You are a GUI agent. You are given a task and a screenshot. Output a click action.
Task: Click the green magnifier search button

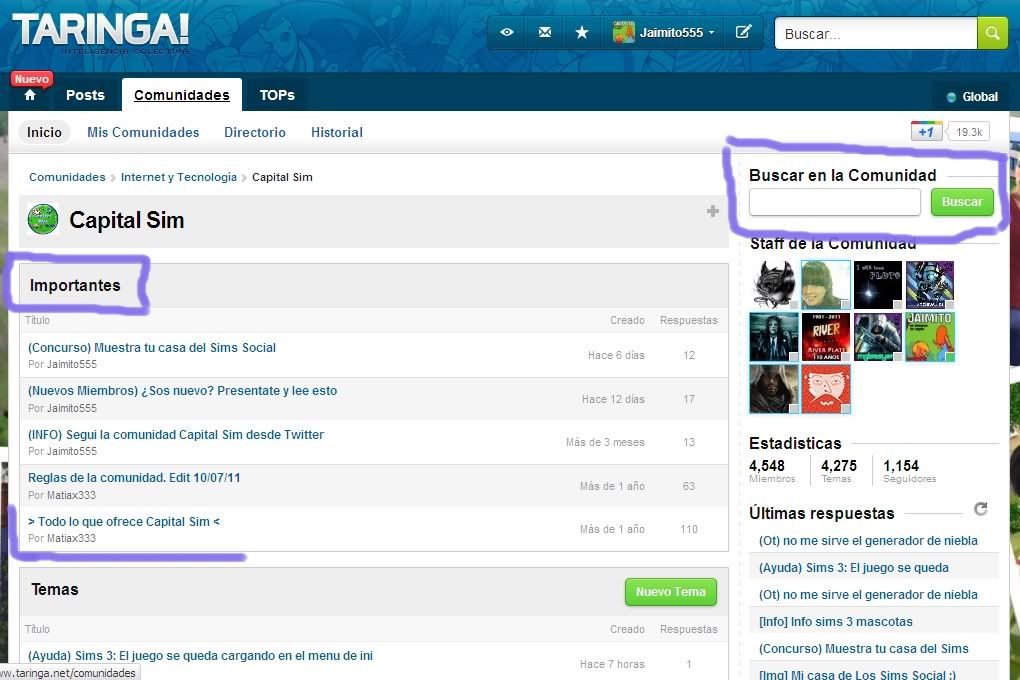993,33
